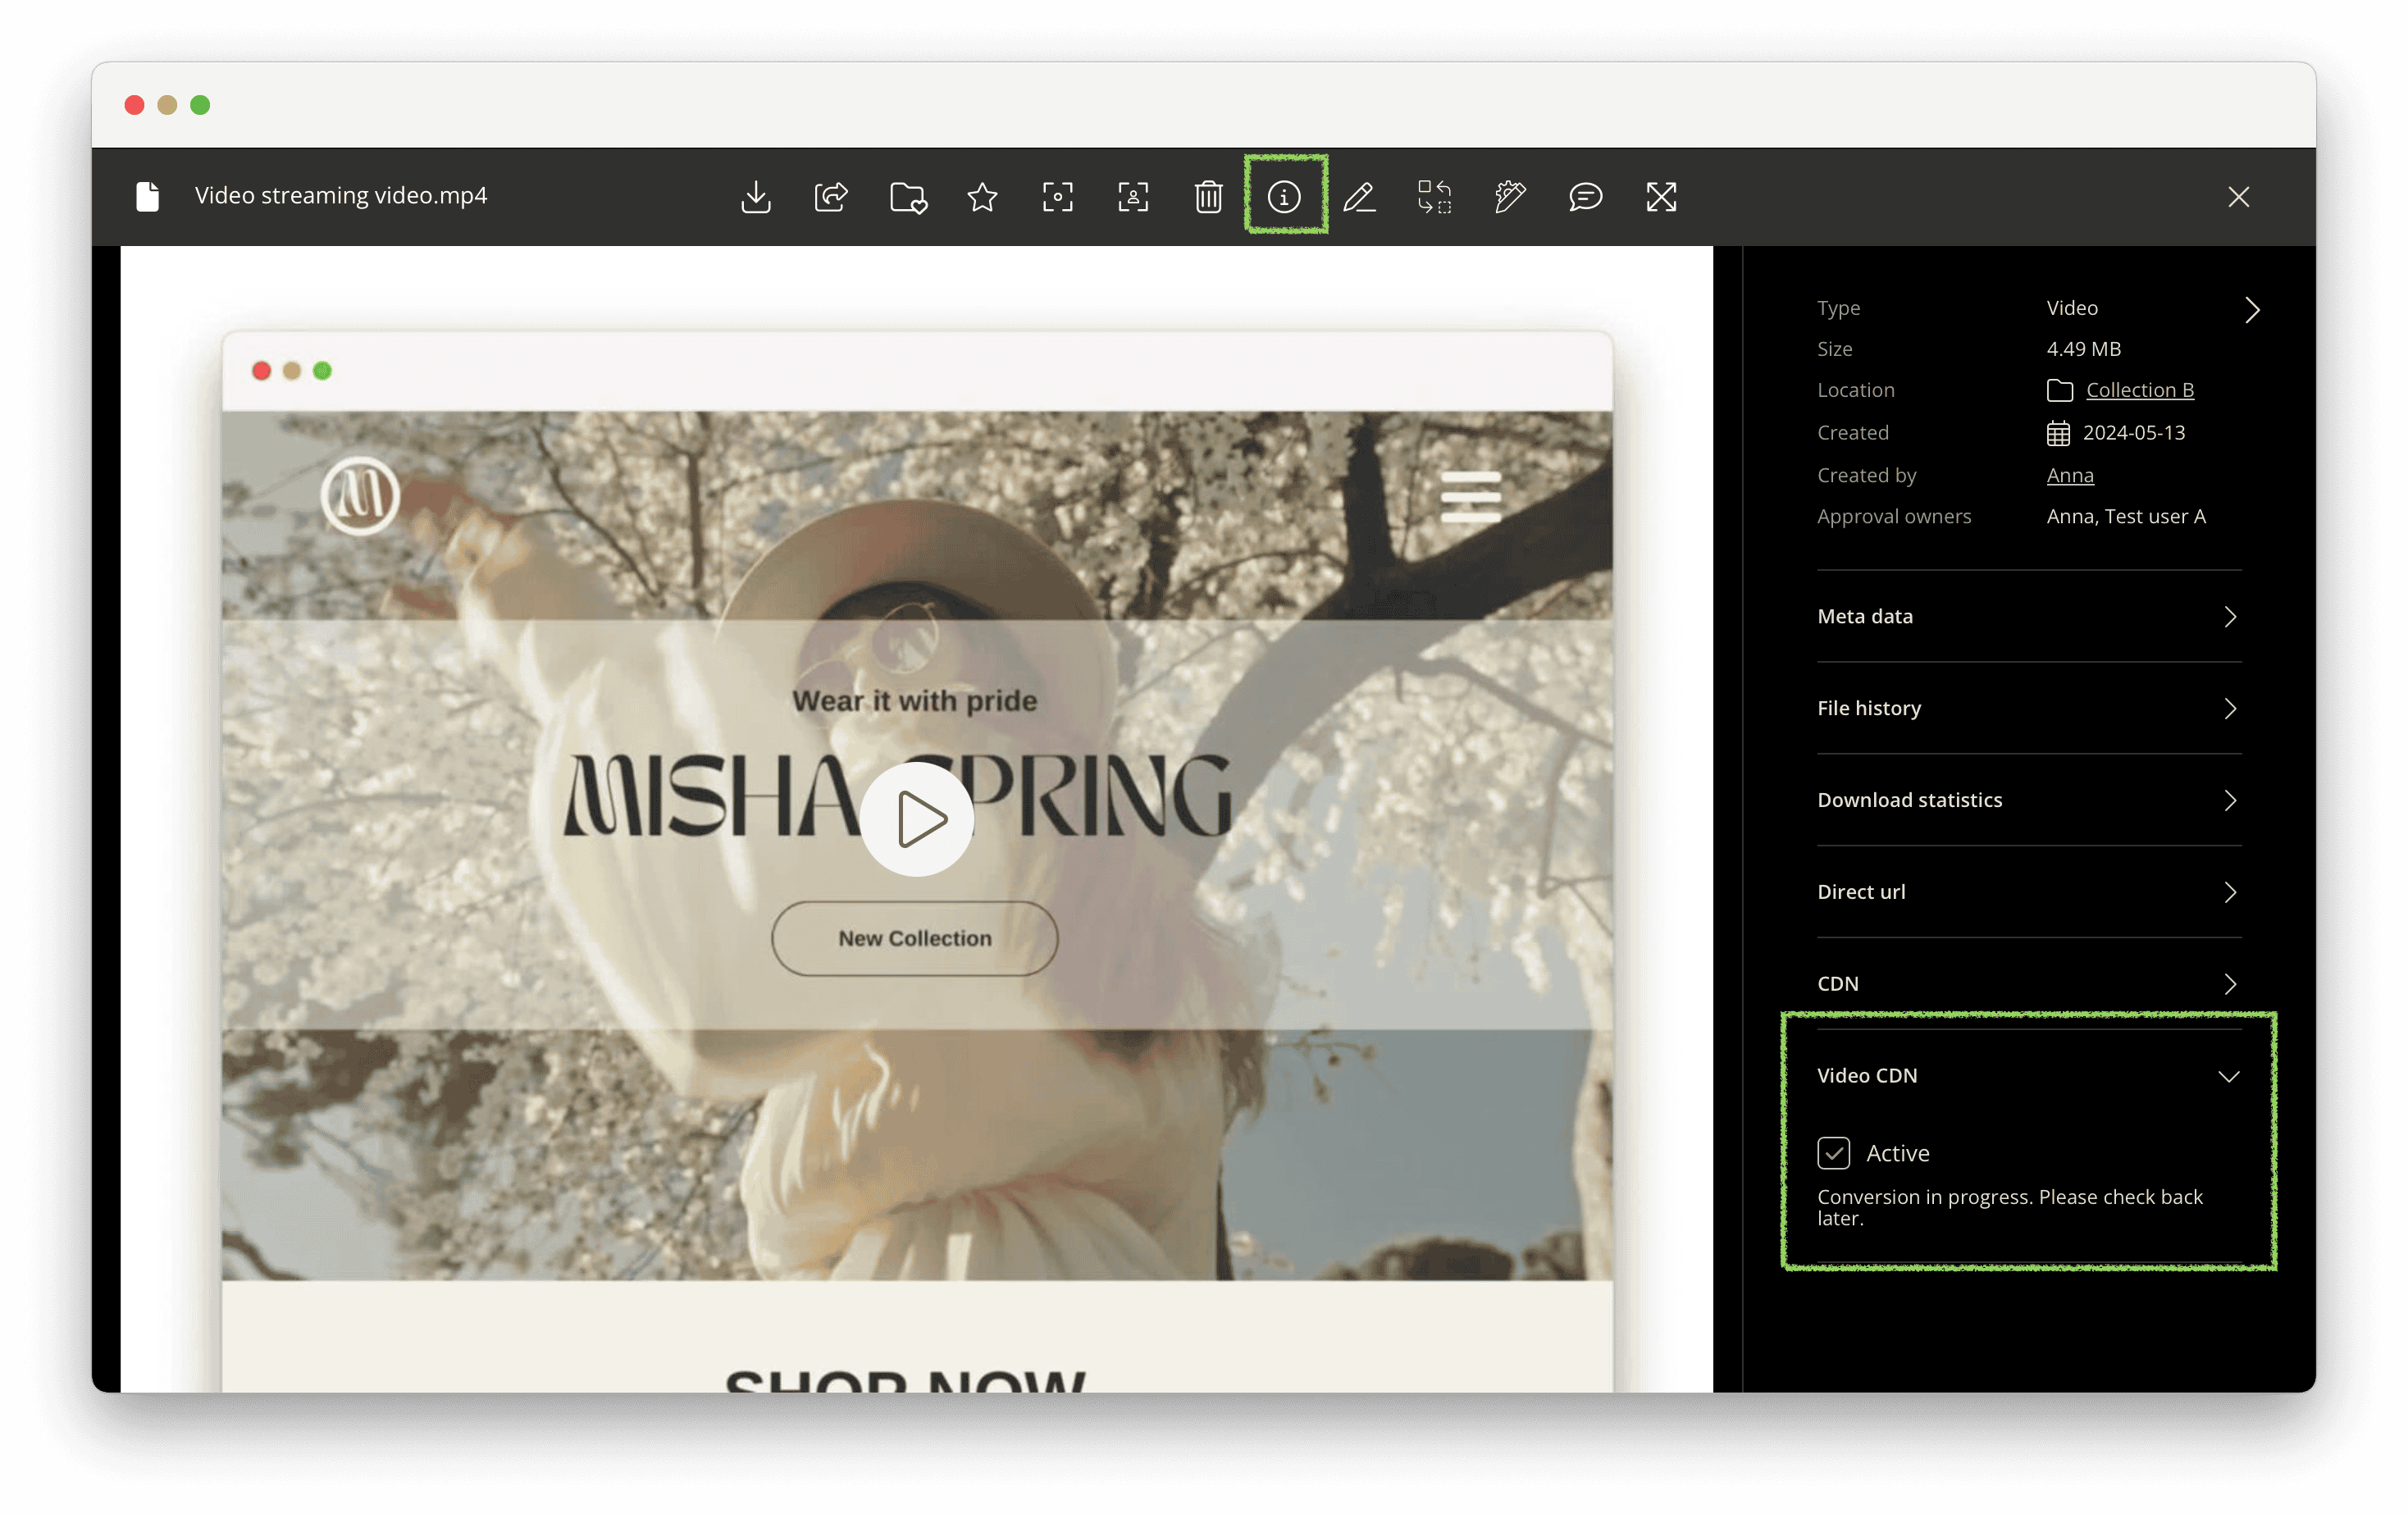Expand the Meta data section
2408x1514 pixels.
pyautogui.click(x=2028, y=616)
